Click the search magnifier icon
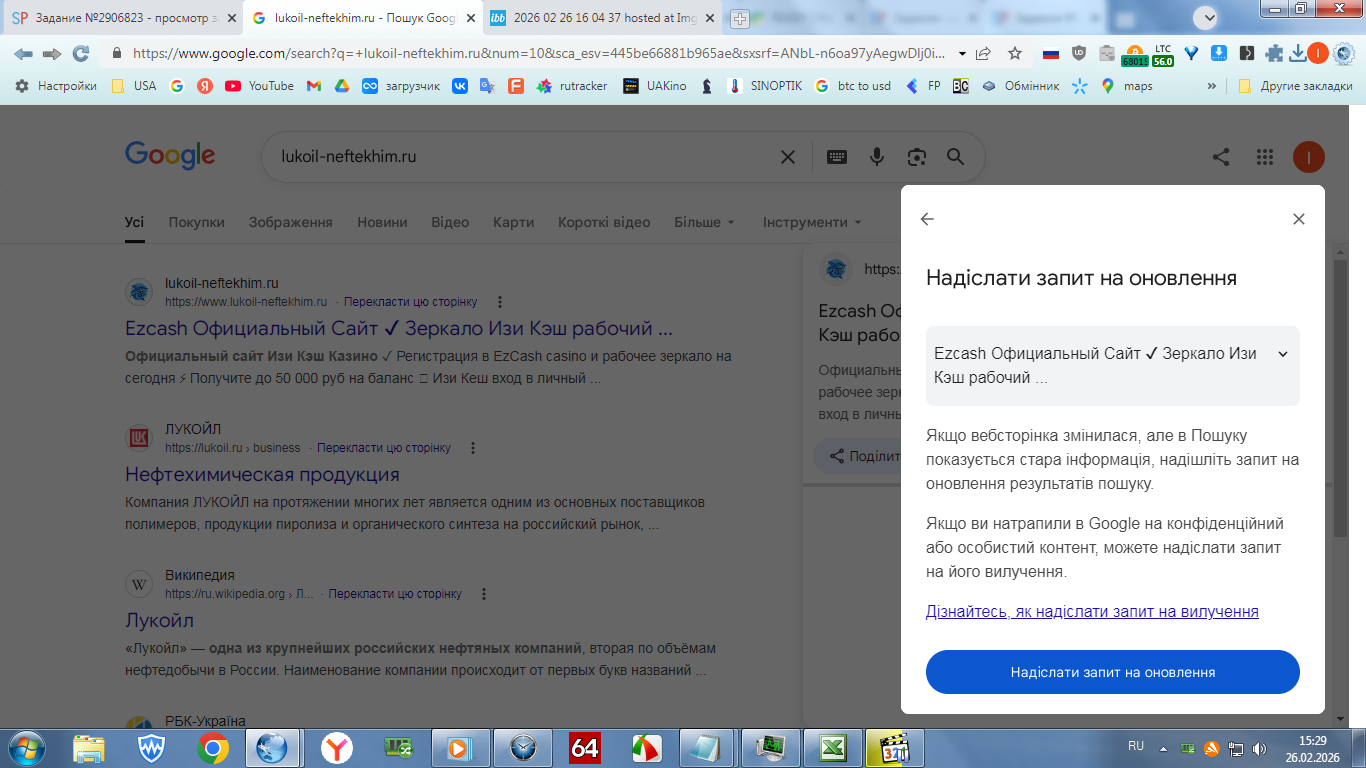1366x768 pixels. (x=955, y=157)
